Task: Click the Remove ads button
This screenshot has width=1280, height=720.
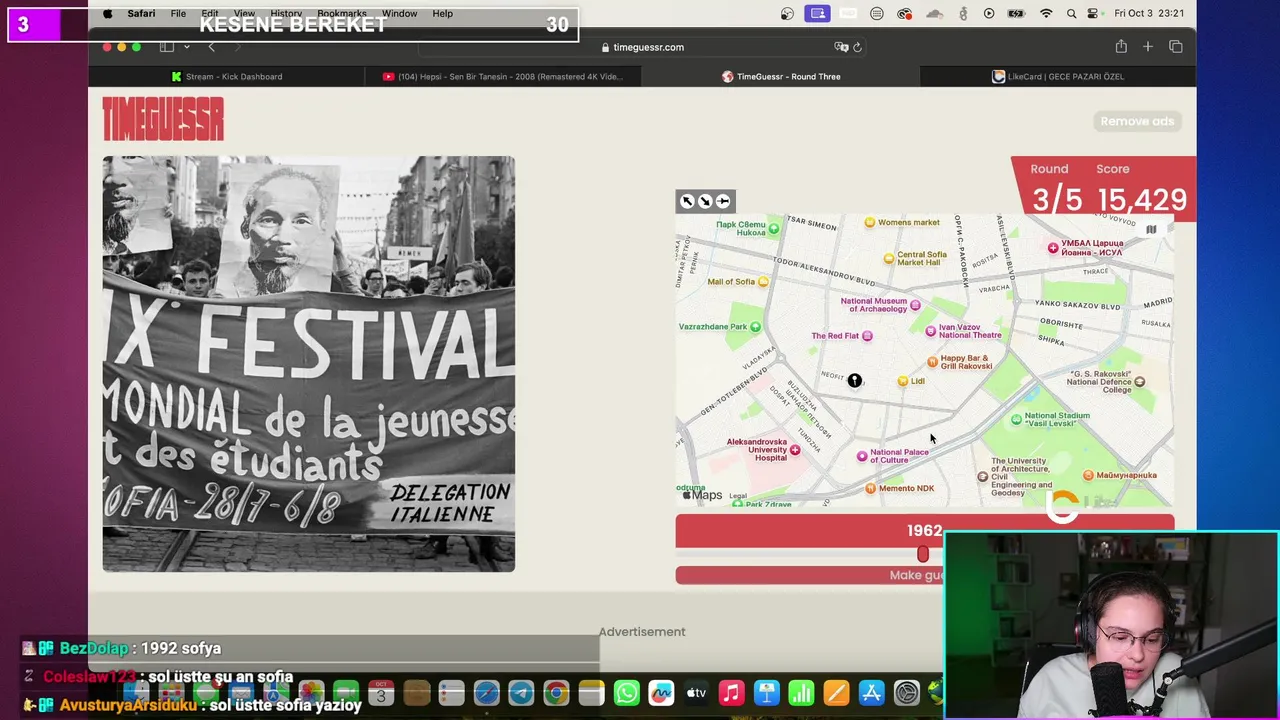Action: (1137, 121)
